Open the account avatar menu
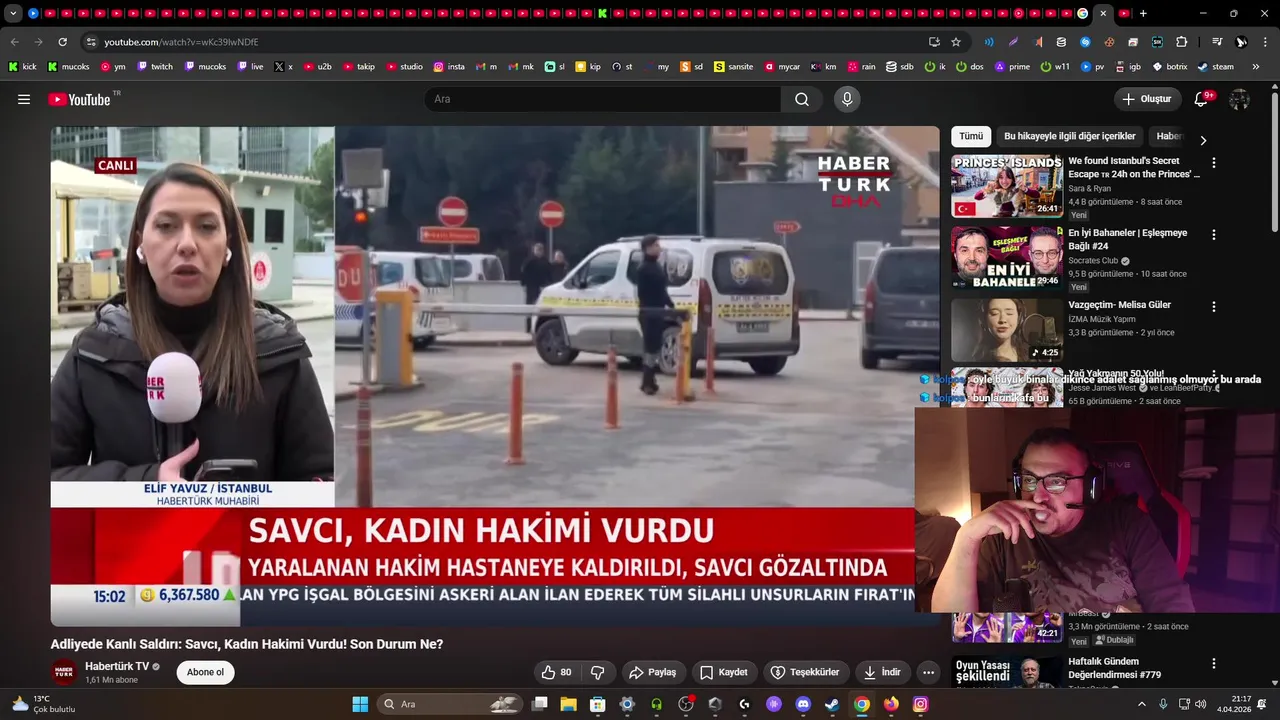The width and height of the screenshot is (1280, 720). (x=1239, y=99)
